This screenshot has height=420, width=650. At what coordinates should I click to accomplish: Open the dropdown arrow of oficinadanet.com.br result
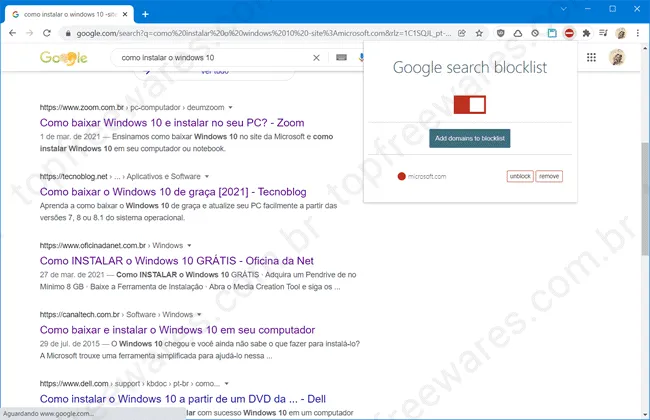189,245
